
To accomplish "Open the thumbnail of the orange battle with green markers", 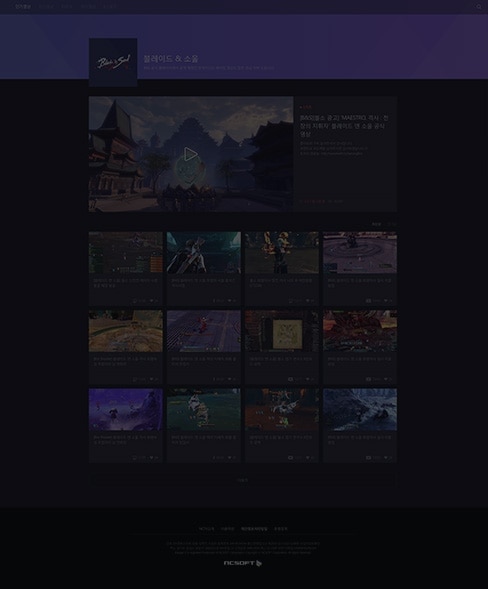I will click(282, 409).
